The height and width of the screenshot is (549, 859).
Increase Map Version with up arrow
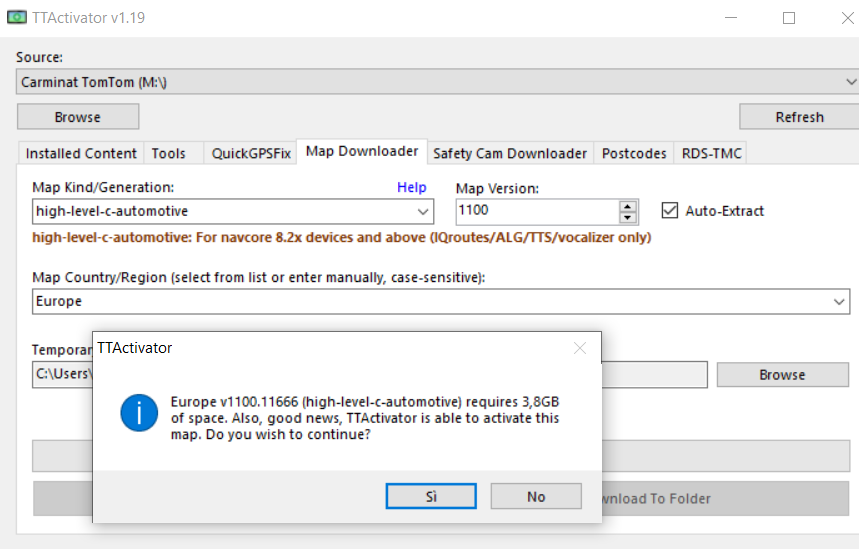pyautogui.click(x=628, y=207)
